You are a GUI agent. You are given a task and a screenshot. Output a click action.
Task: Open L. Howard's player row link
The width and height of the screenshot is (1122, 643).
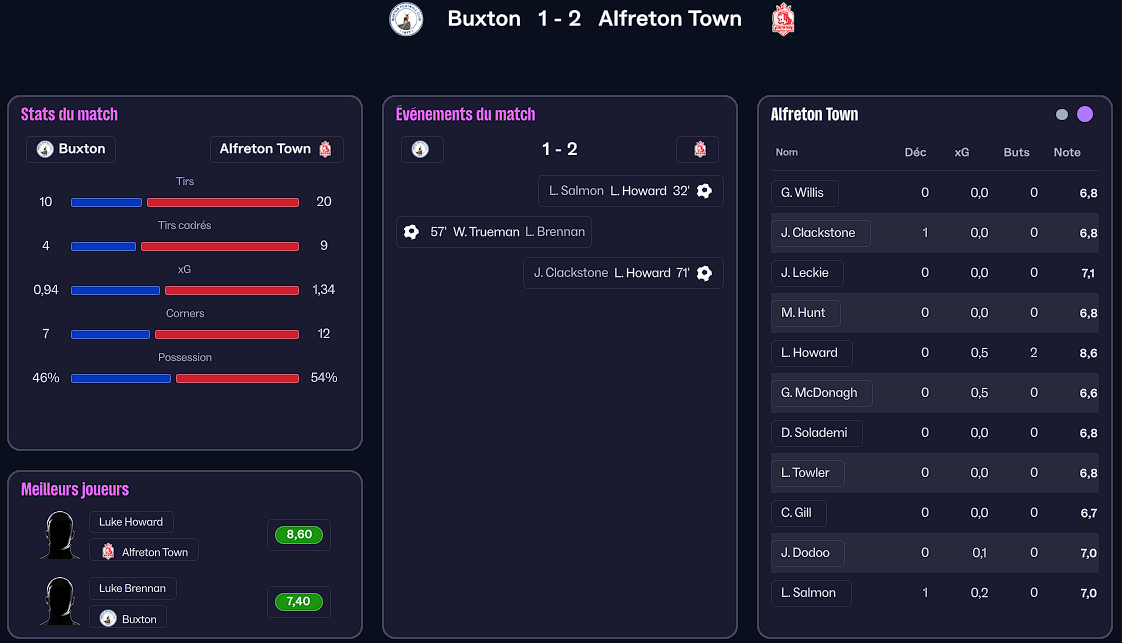pos(810,353)
